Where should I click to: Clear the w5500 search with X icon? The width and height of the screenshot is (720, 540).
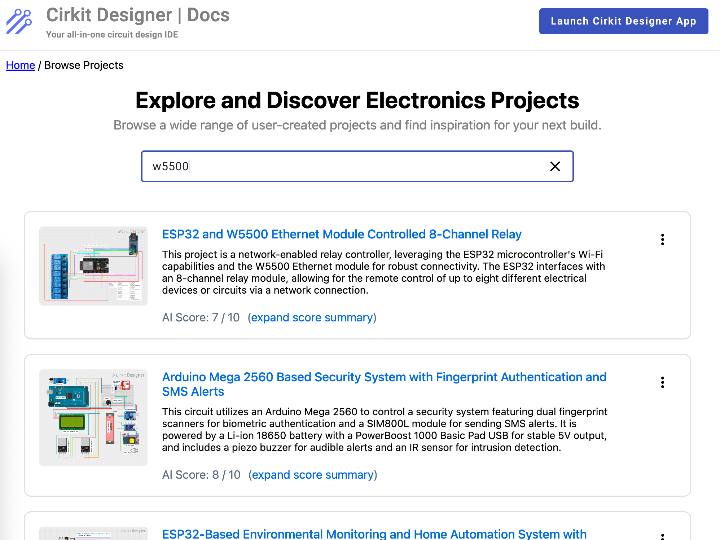tap(555, 166)
